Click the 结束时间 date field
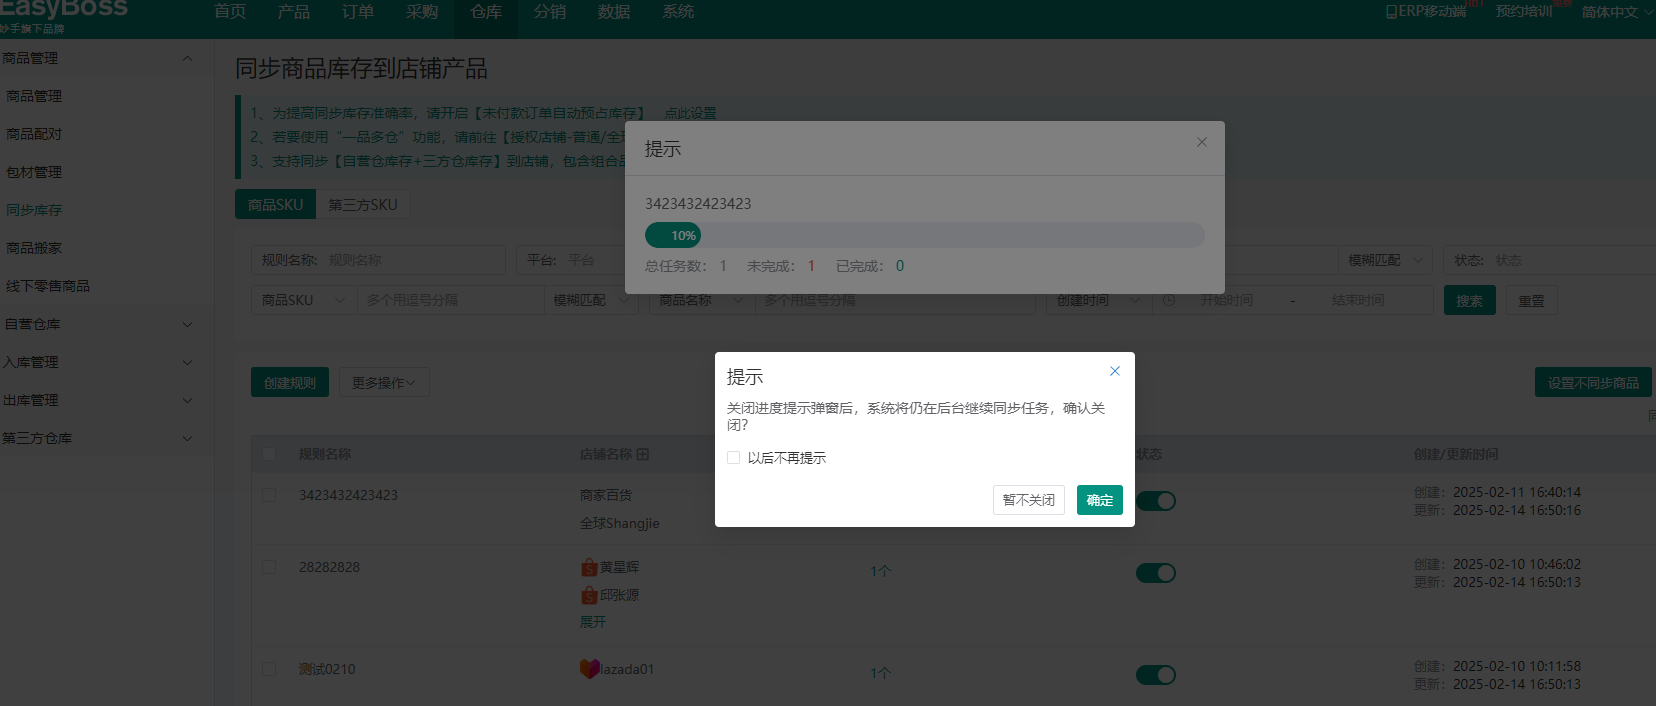 point(1358,300)
